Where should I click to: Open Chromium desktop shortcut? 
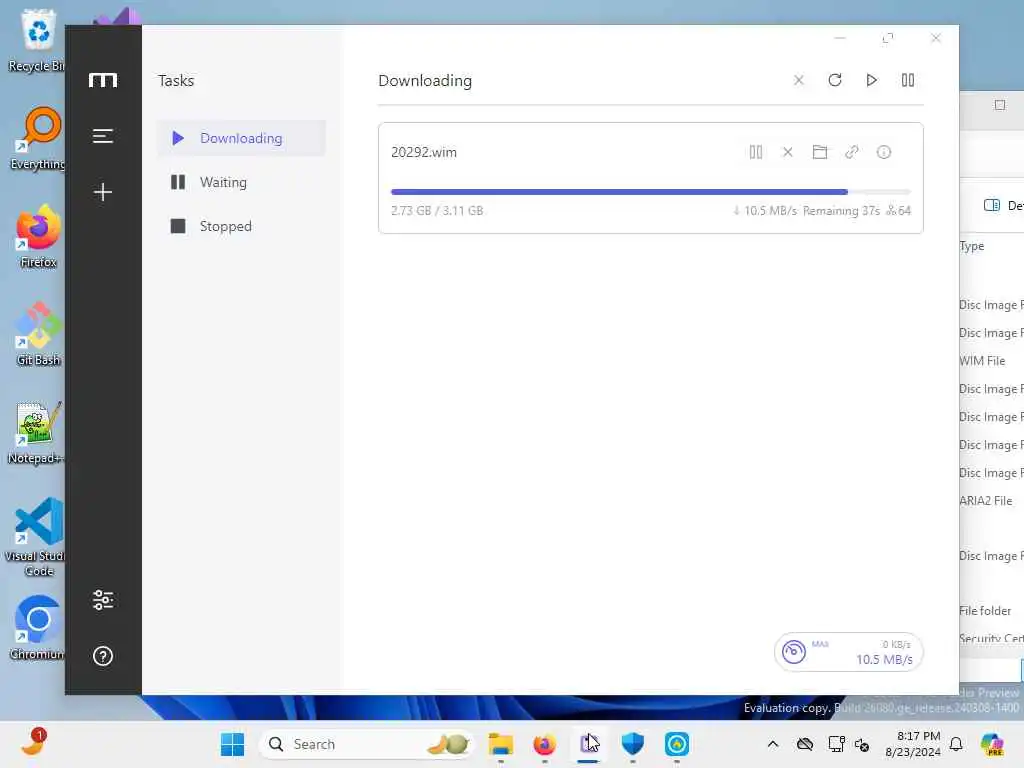pyautogui.click(x=39, y=628)
